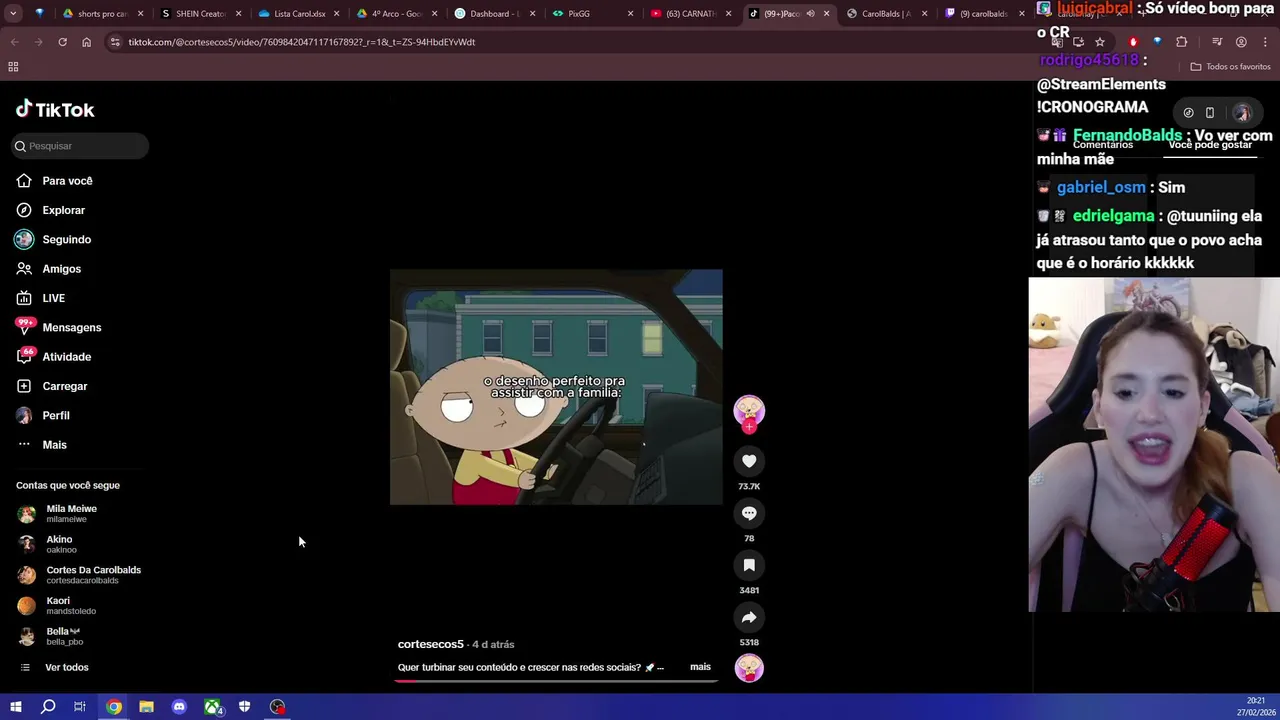
Task: Click the TikTok coins icon in top pill
Action: [1188, 113]
